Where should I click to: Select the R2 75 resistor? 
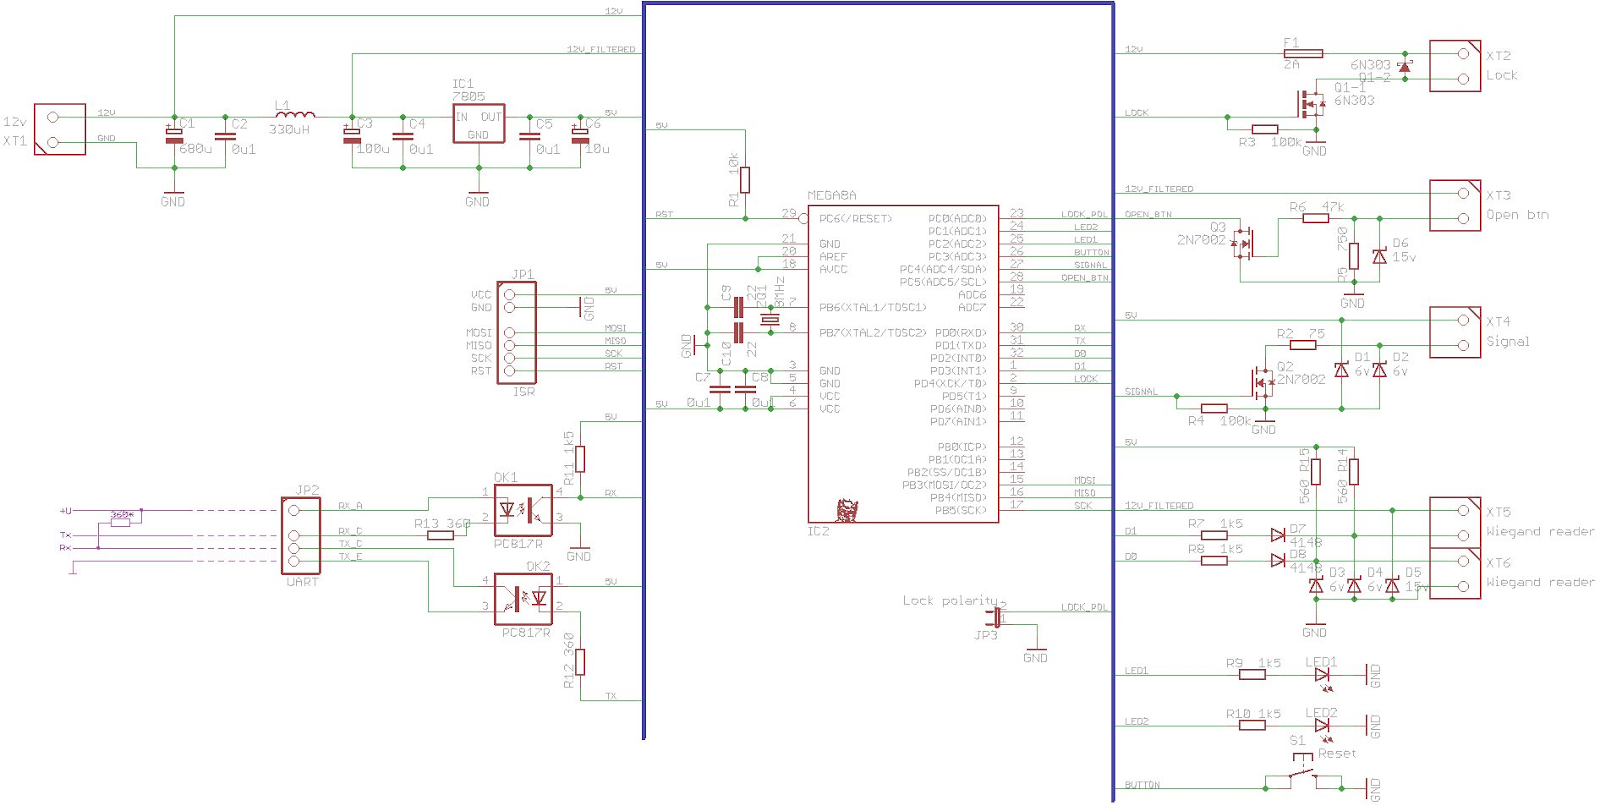[x=1303, y=345]
